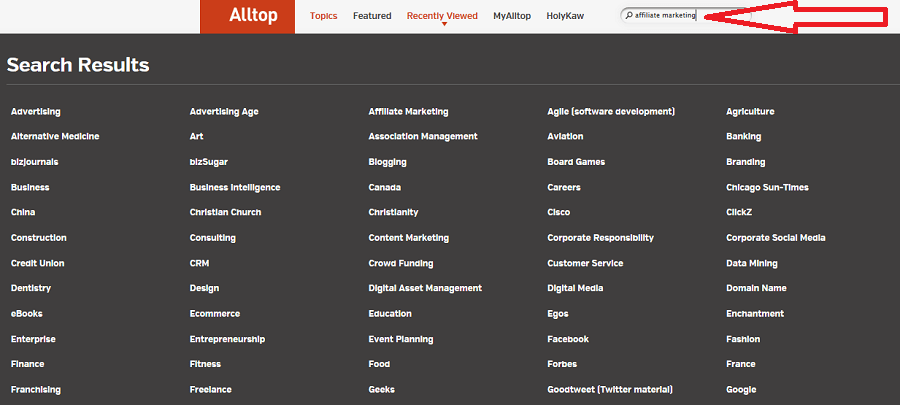Open the ClickZ topic
Image resolution: width=900 pixels, height=405 pixels.
pos(739,212)
